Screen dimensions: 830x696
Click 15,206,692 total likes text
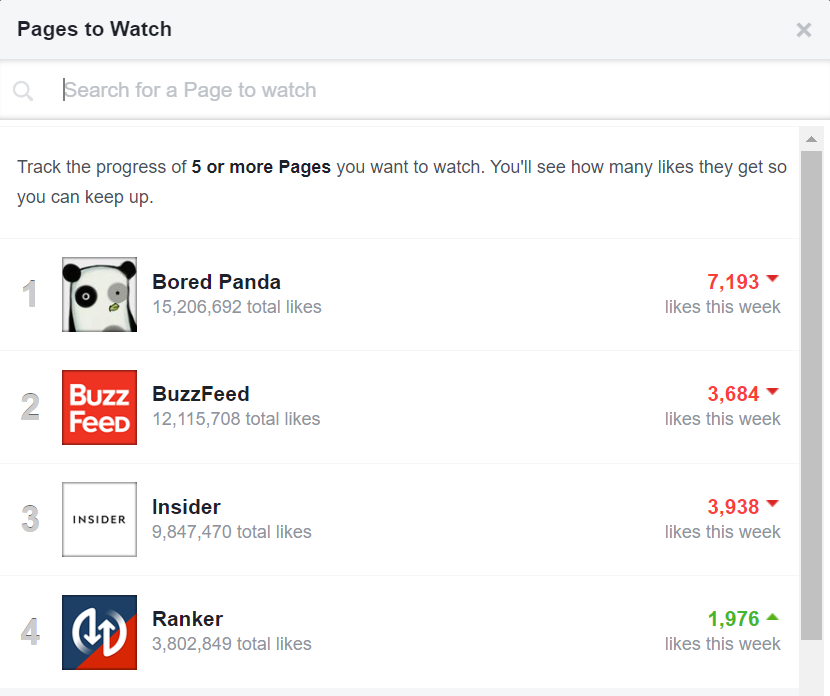[237, 307]
